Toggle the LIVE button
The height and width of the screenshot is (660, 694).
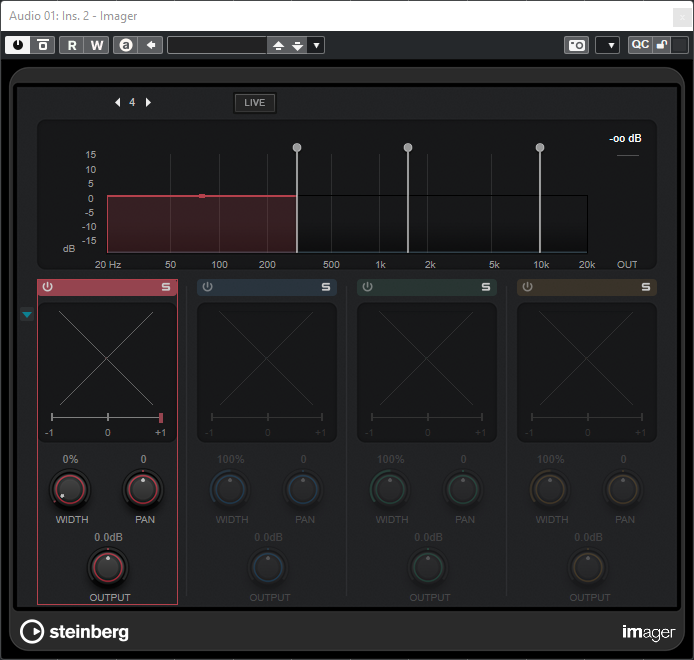coord(255,103)
